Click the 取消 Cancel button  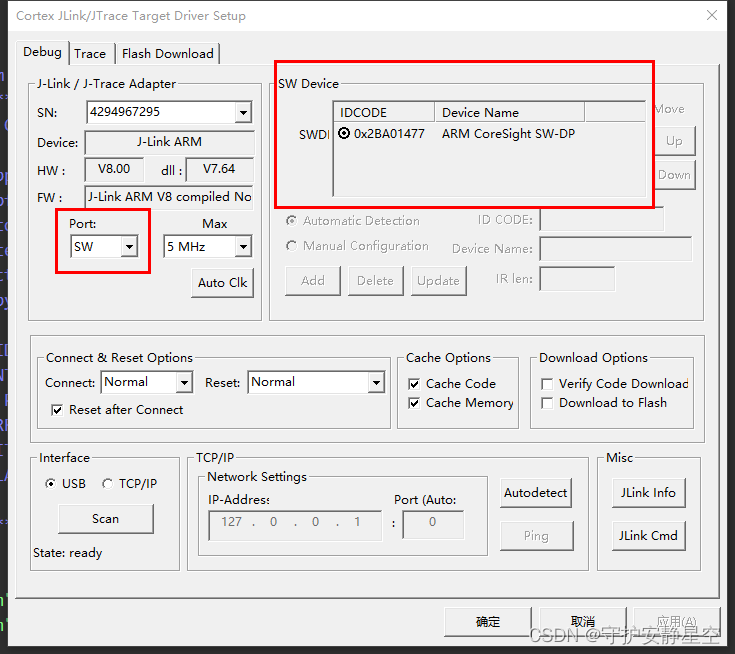pyautogui.click(x=583, y=622)
